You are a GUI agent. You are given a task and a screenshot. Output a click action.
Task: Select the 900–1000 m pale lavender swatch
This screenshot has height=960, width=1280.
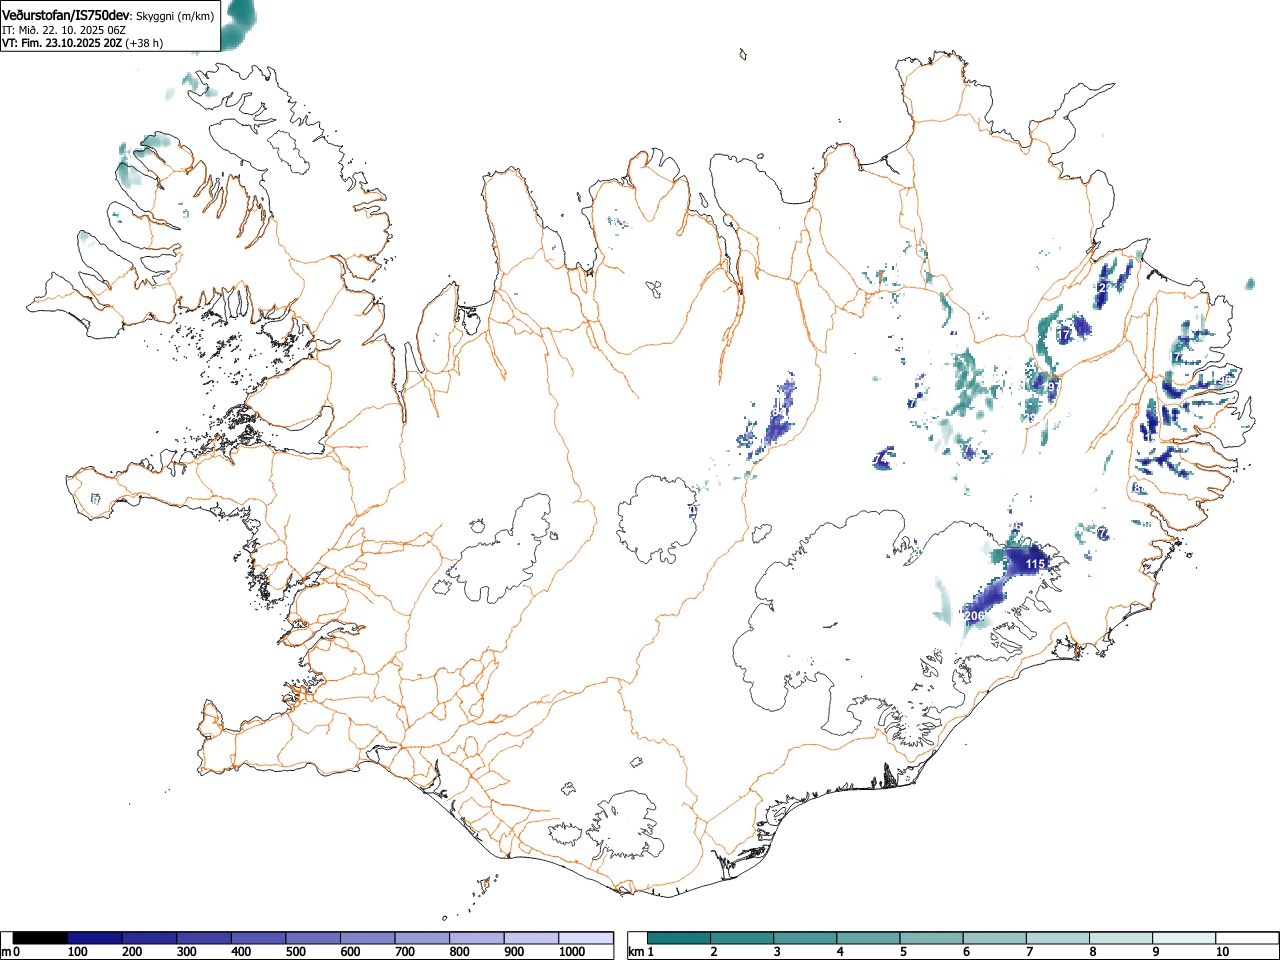(x=531, y=938)
